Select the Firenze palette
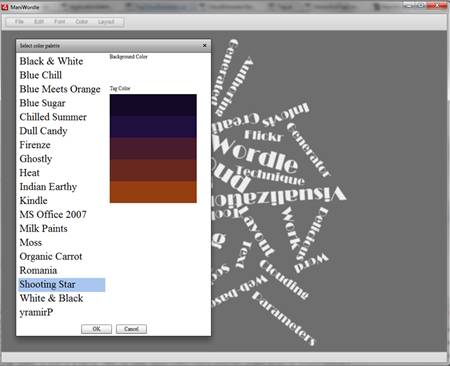Screen dimensions: 450x366 pos(62,145)
